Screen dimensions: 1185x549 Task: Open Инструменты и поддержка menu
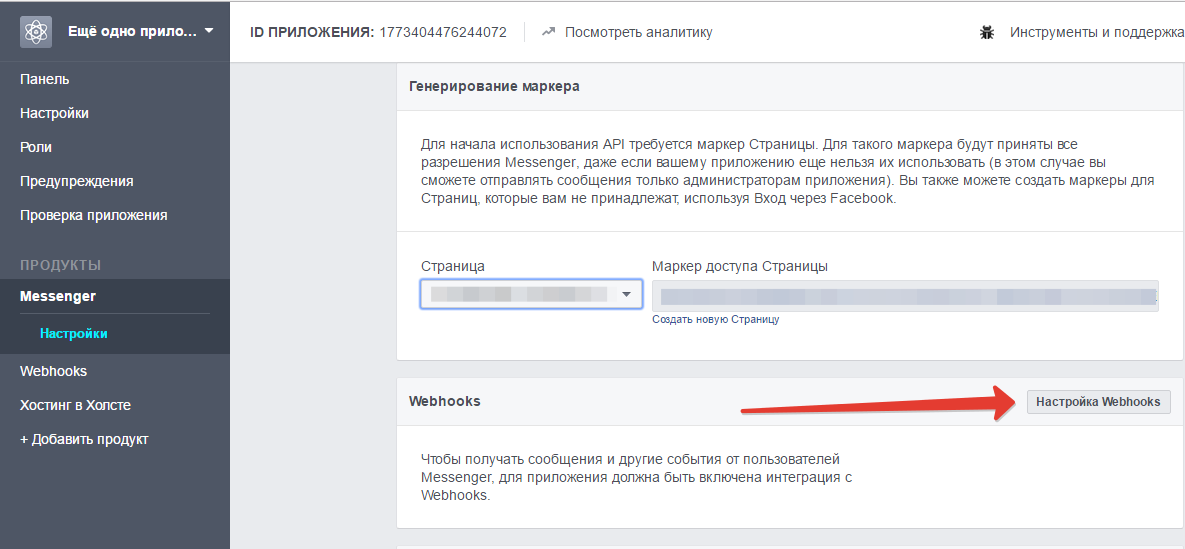tap(1097, 33)
